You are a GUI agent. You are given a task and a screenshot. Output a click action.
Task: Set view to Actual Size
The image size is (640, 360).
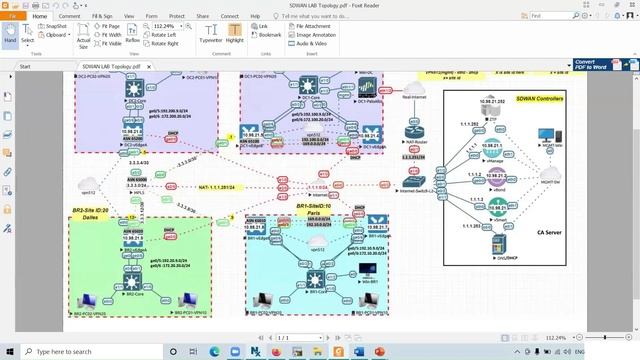83,36
